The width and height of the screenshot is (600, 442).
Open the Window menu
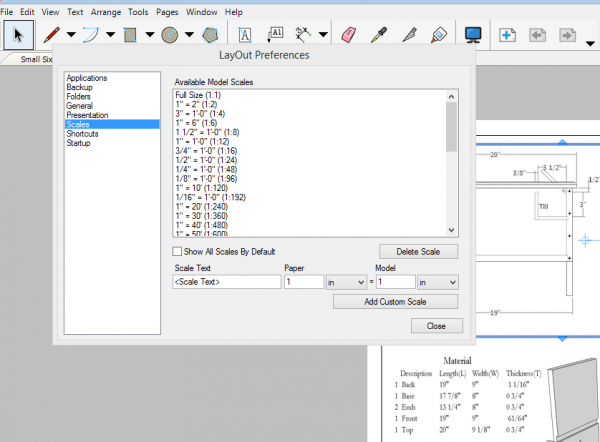click(202, 12)
